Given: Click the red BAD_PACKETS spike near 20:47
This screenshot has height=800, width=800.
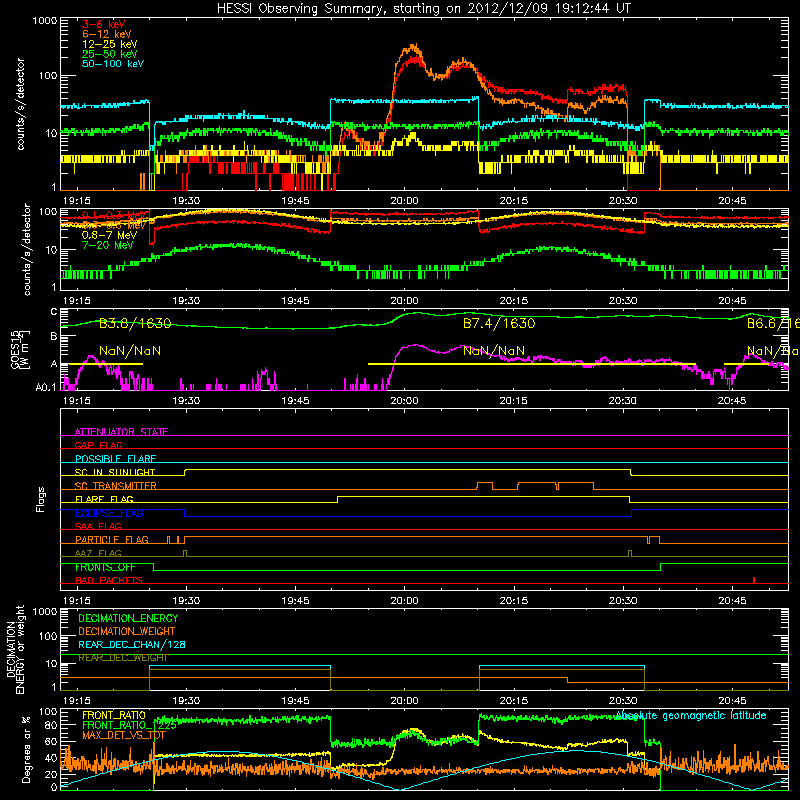Looking at the screenshot, I should pyautogui.click(x=754, y=580).
